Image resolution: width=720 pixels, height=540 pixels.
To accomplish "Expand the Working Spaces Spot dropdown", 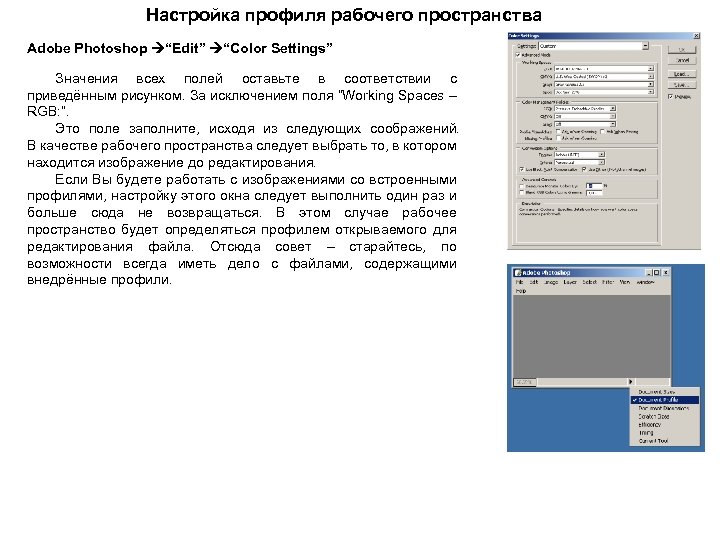I will point(604,92).
